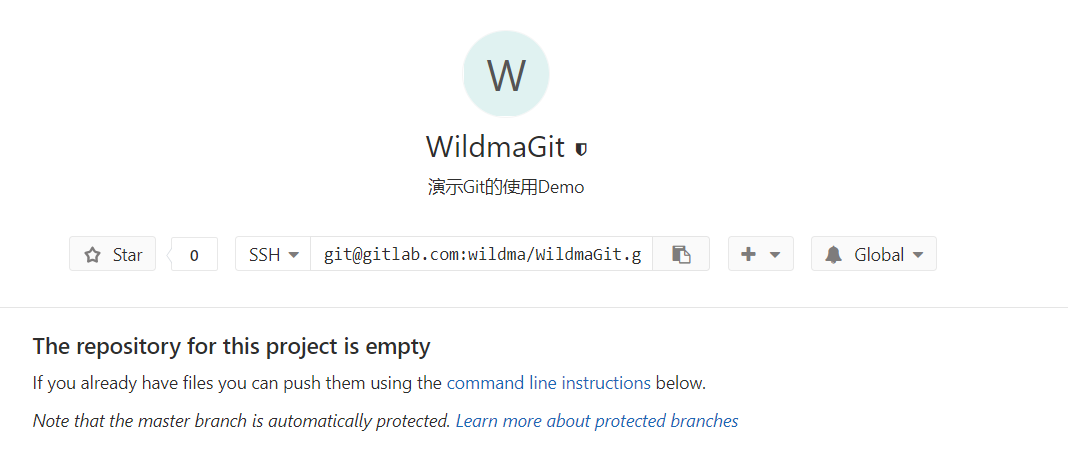Click the plus icon to create new item
The image size is (1068, 451).
[748, 254]
